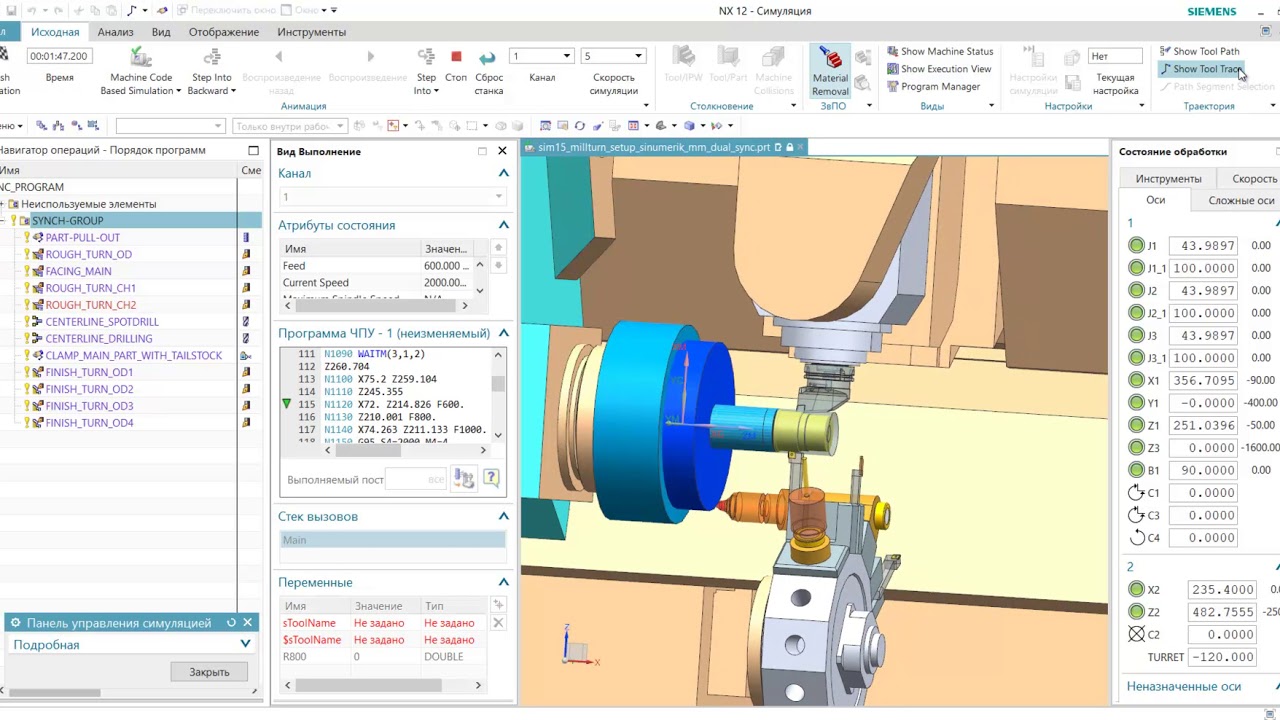Viewport: 1280px width, 720px height.
Task: Click the Текущая настройка field showing Нет
Action: click(1115, 56)
